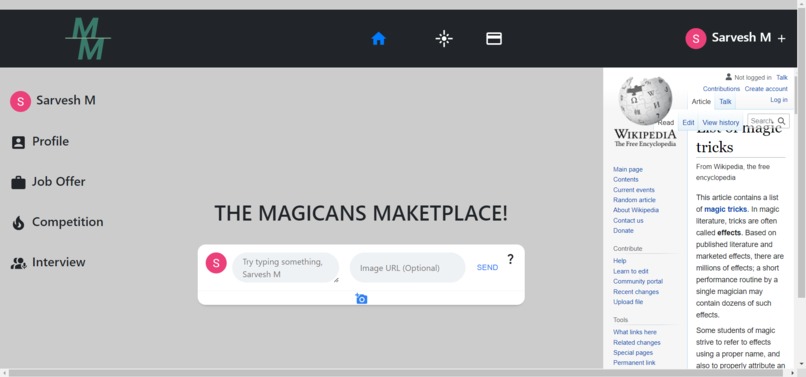Viewport: 806px width, 377px height.
Task: Click the Not logged in user icon
Action: 728,77
